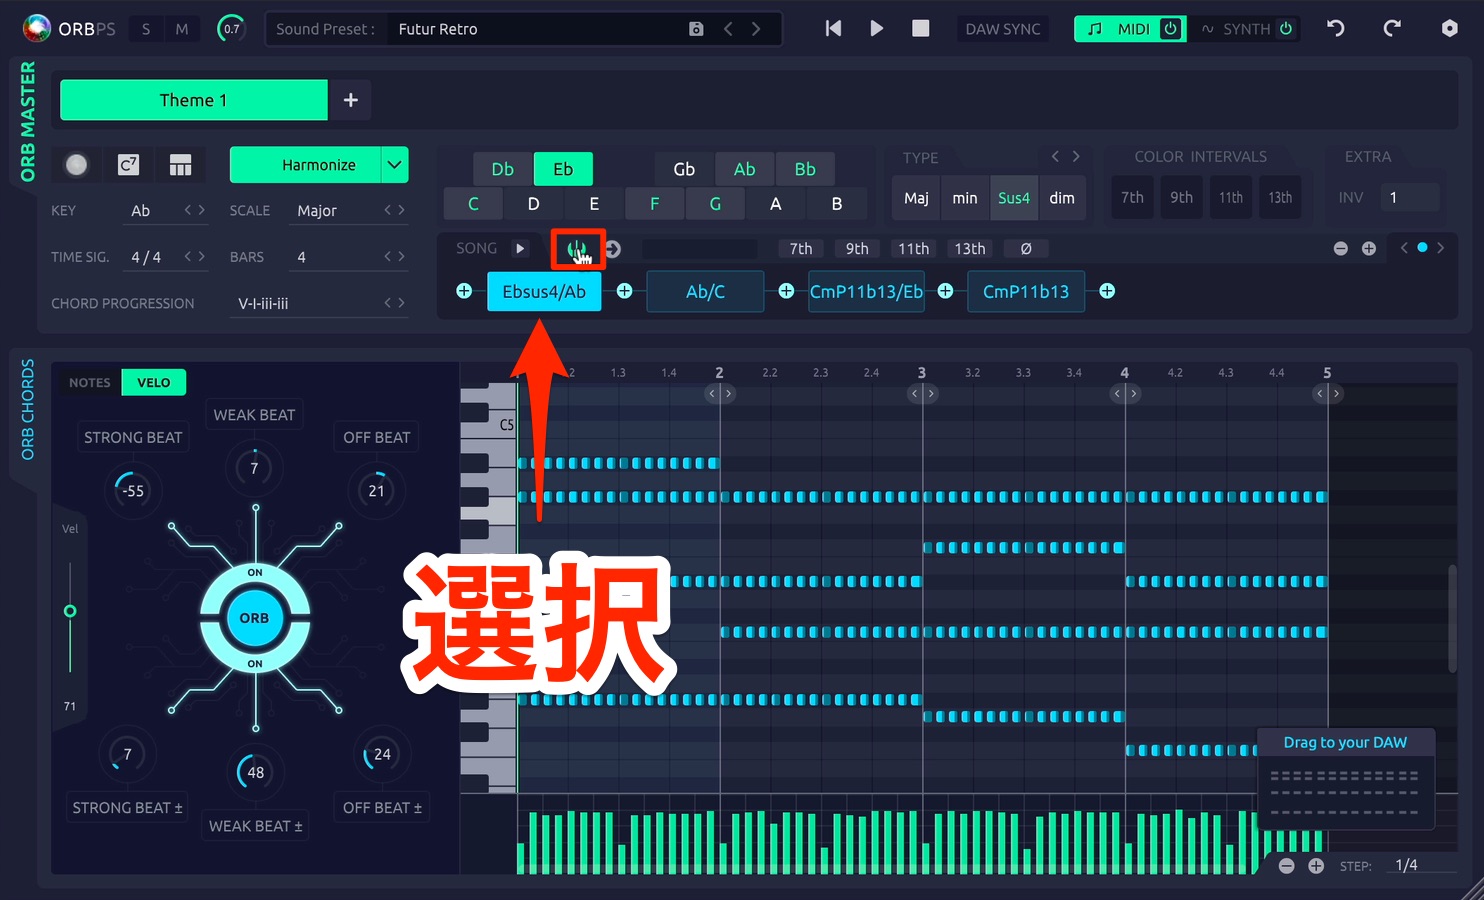Expand the Harmonize dropdown arrow
1484x900 pixels.
[395, 165]
